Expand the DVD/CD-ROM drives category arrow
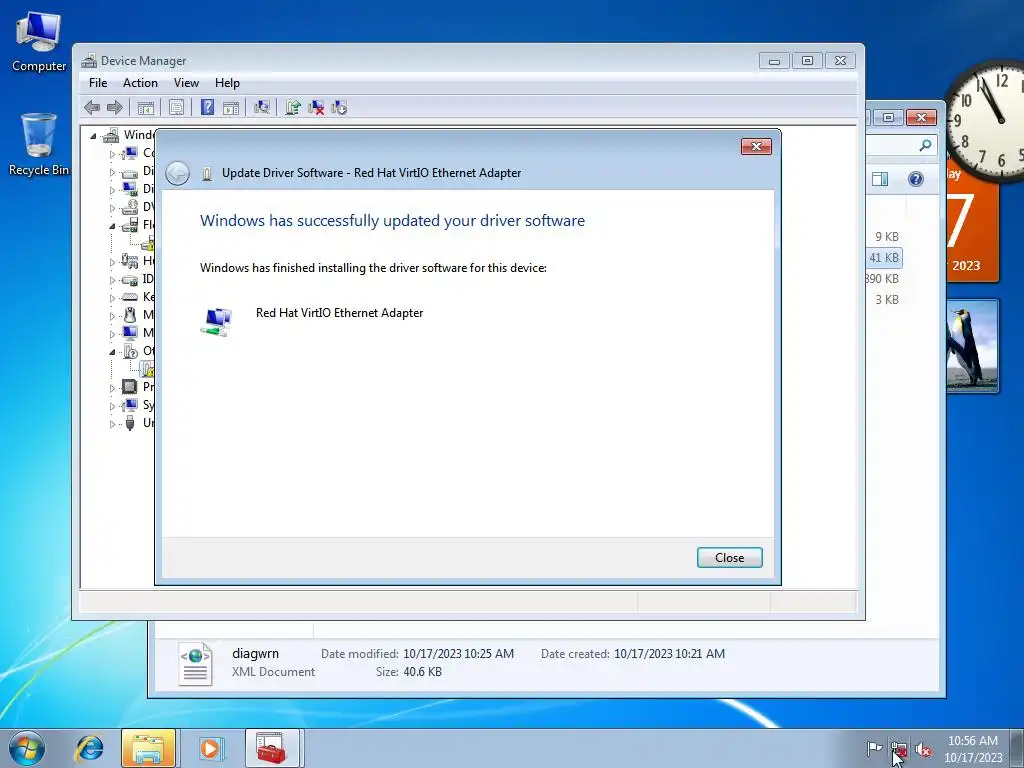The image size is (1024, 768). click(x=112, y=208)
